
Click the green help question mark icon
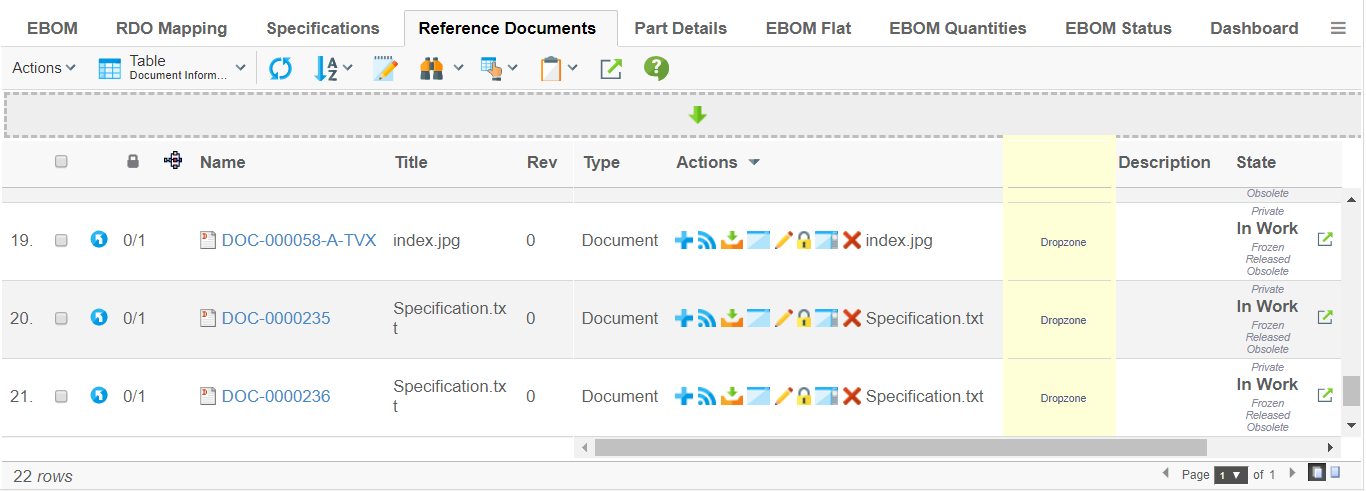[656, 68]
